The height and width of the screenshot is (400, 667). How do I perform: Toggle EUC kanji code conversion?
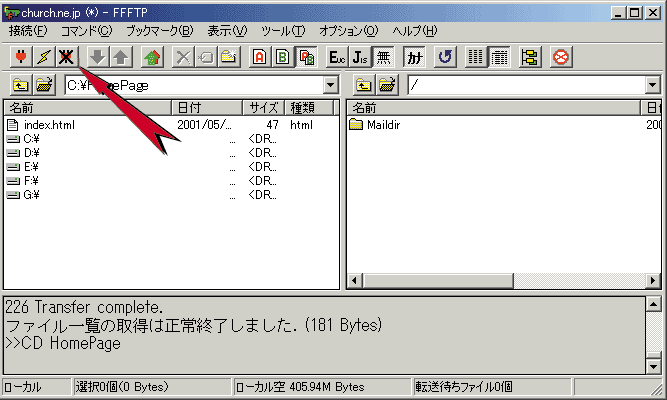337,57
